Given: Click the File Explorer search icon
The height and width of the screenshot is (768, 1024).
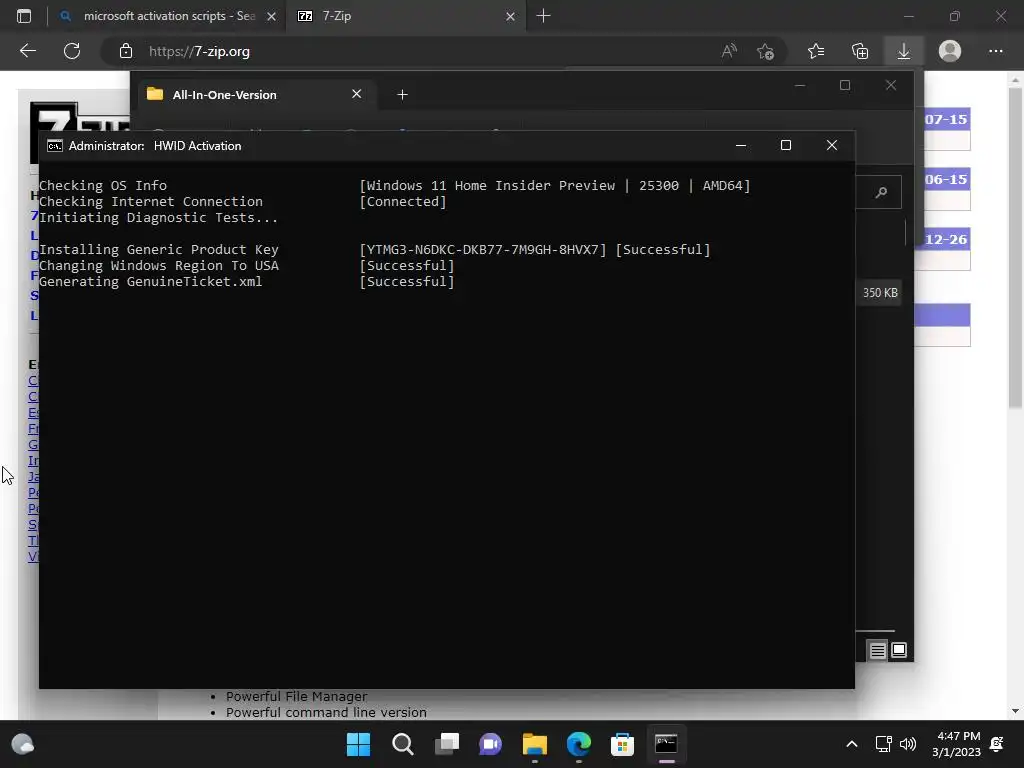Looking at the screenshot, I should [x=881, y=192].
